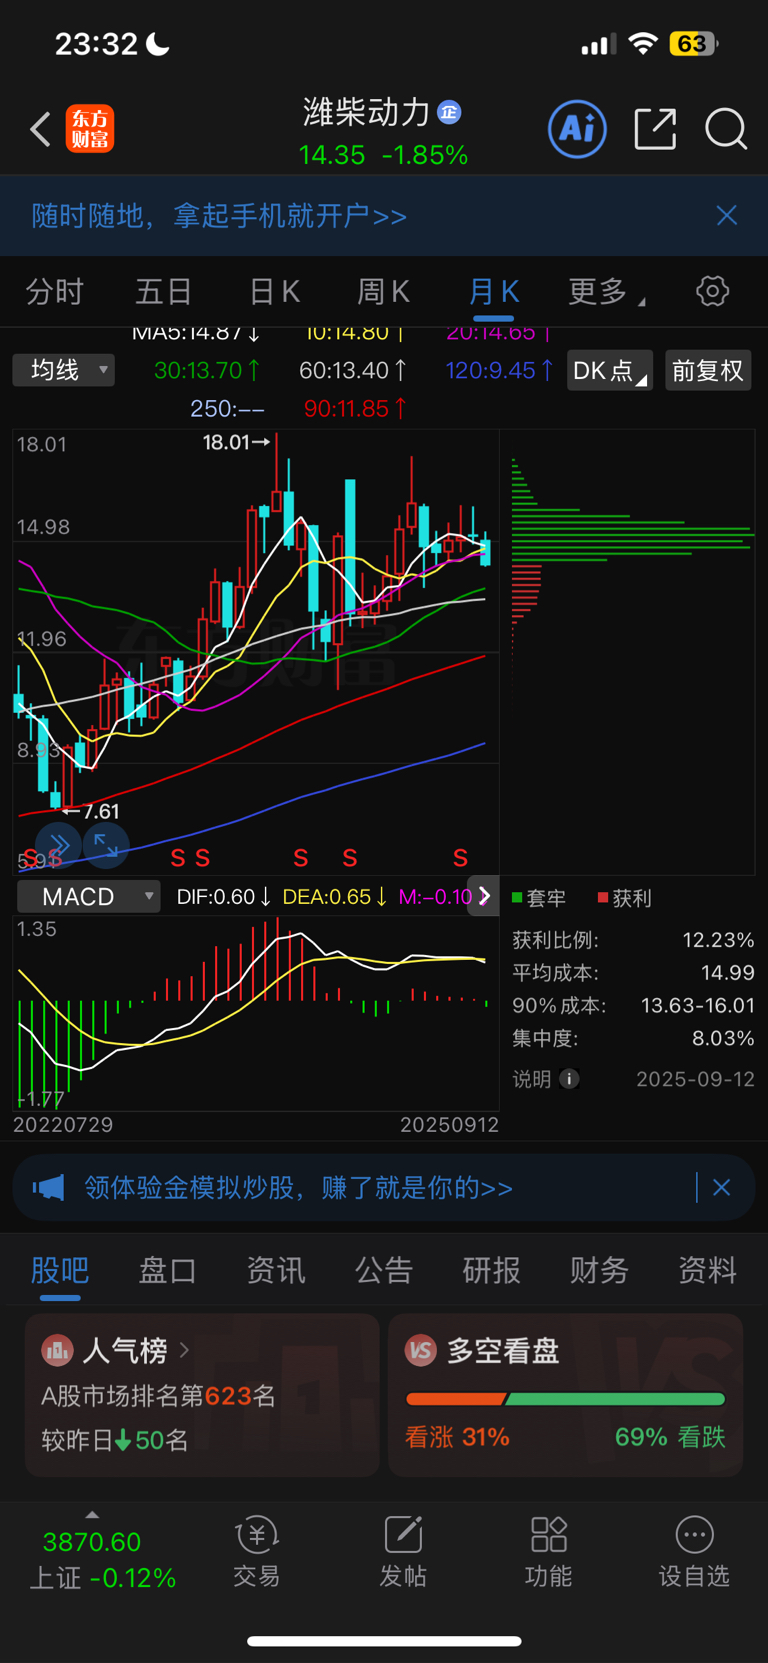Image resolution: width=768 pixels, height=1663 pixels.
Task: Tap 上证 3870.60 index ticker
Action: pos(102,1558)
